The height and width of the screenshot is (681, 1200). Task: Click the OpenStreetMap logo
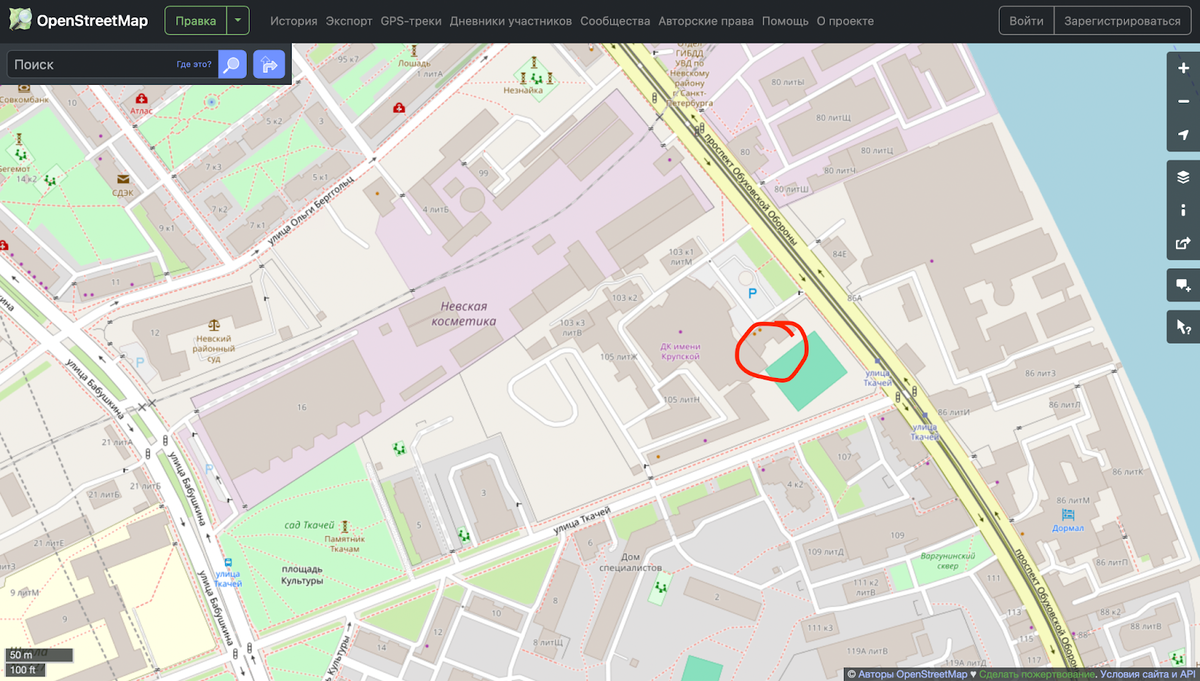(76, 20)
